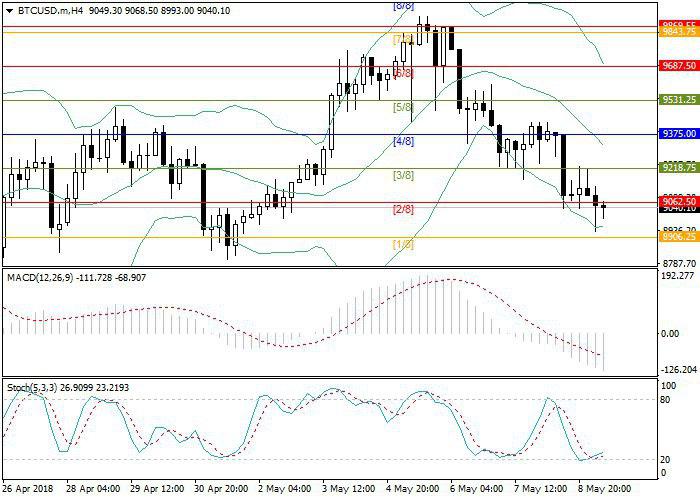Select the 9375.00 blue price tag
This screenshot has width=700, height=500.
point(678,135)
